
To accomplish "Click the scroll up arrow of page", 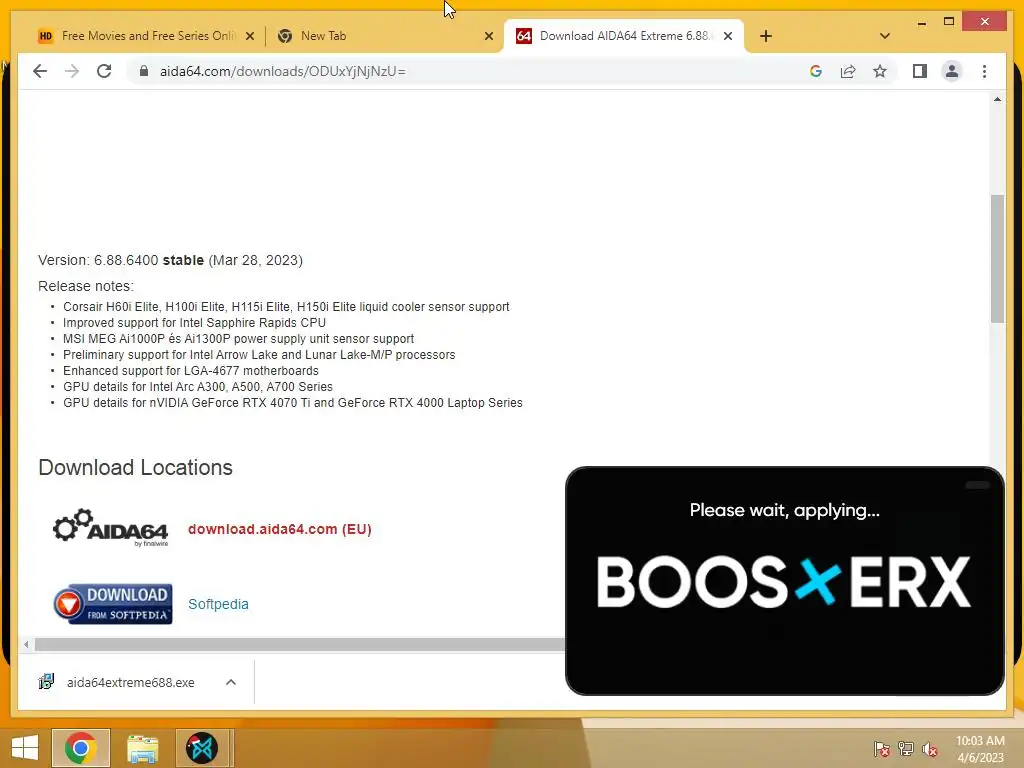I will click(x=997, y=99).
